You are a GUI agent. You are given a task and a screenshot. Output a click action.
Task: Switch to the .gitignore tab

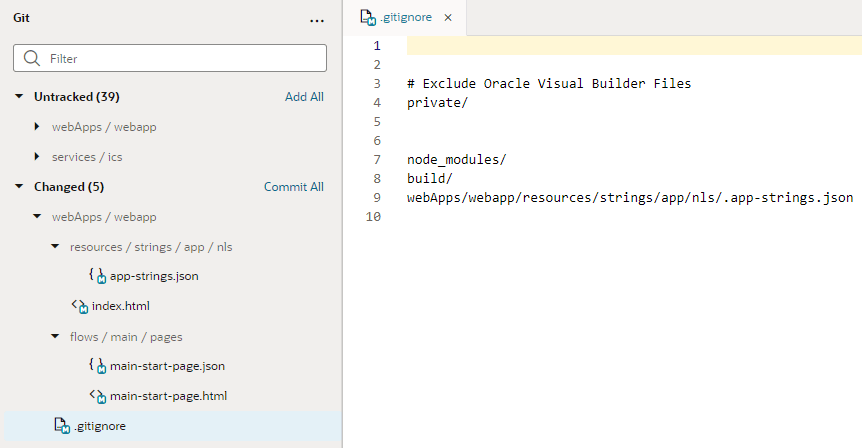(x=405, y=18)
